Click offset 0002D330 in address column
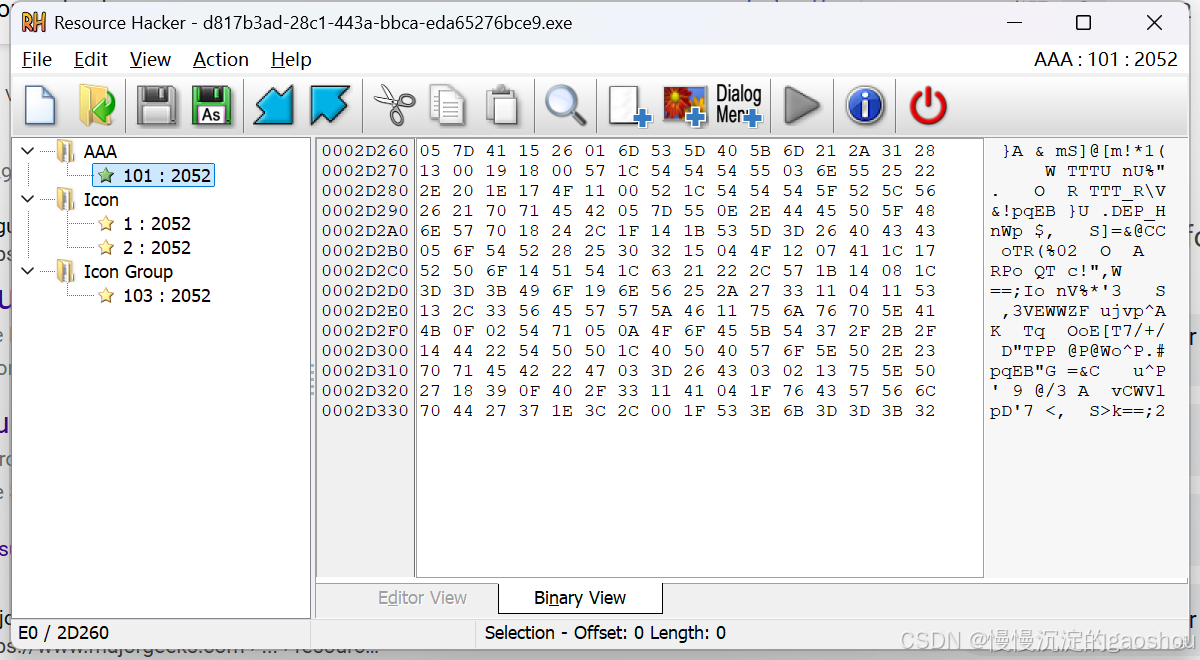 (365, 411)
